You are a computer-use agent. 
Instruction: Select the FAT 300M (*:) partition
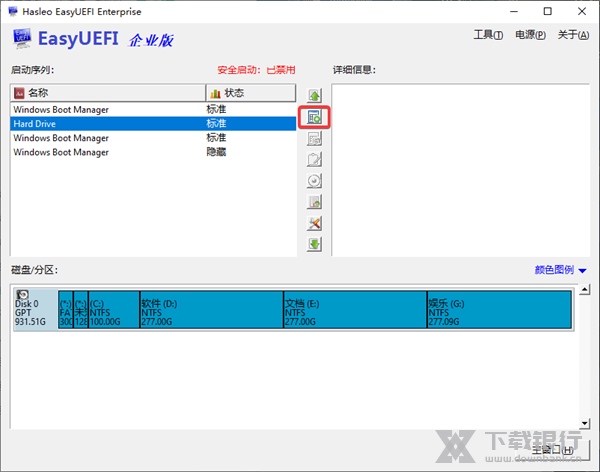[x=65, y=309]
